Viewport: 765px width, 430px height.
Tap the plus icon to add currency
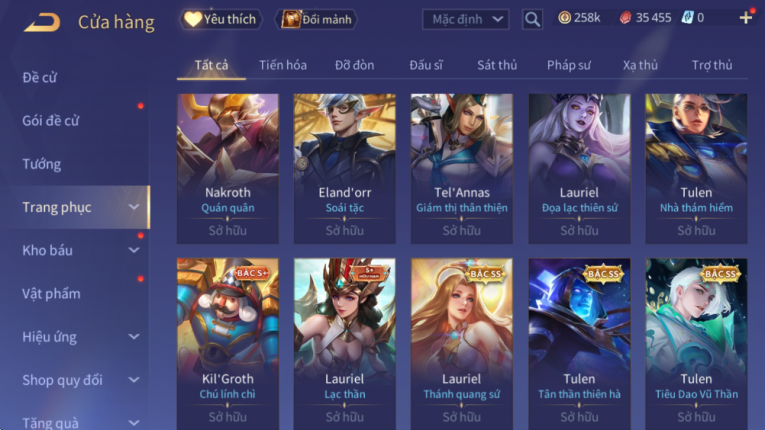745,18
